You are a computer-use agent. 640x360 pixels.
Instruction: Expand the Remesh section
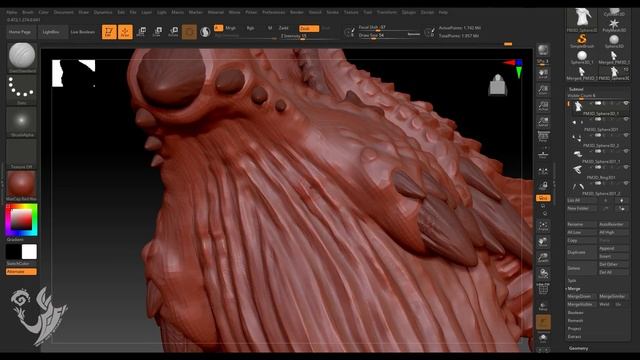pos(575,320)
